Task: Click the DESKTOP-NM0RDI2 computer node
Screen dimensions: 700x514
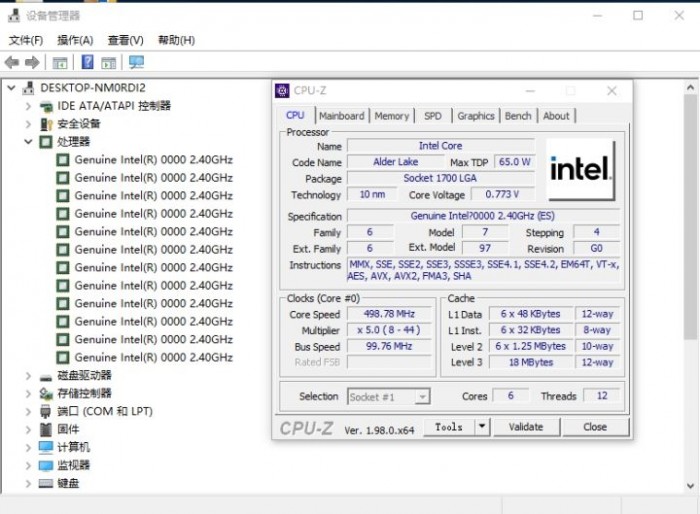Action: click(x=92, y=88)
